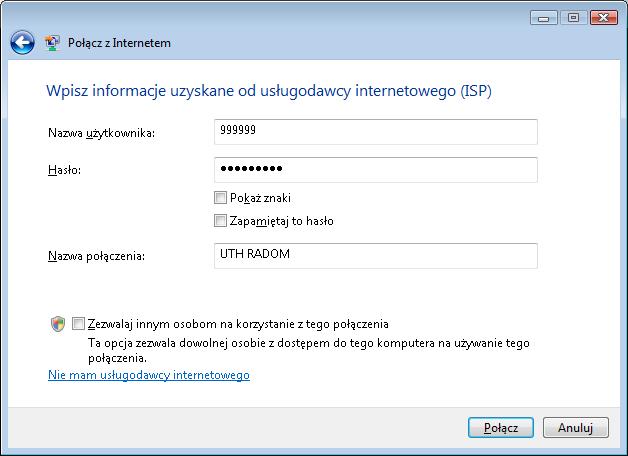Screen dimensions: 628x456
Task: Click the blue back arrow button
Action: pos(22,43)
